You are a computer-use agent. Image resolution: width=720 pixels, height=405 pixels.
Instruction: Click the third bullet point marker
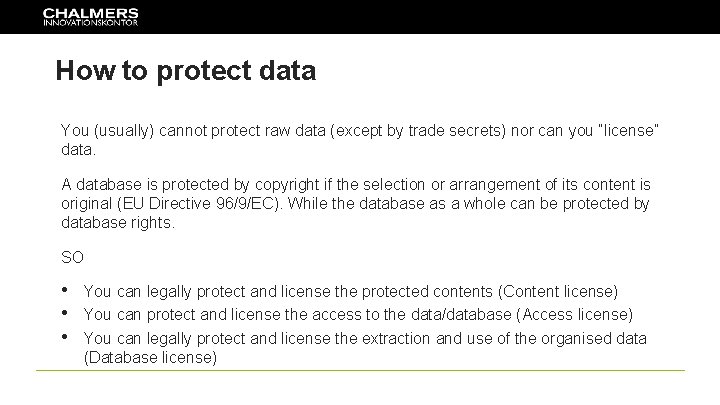tap(64, 337)
